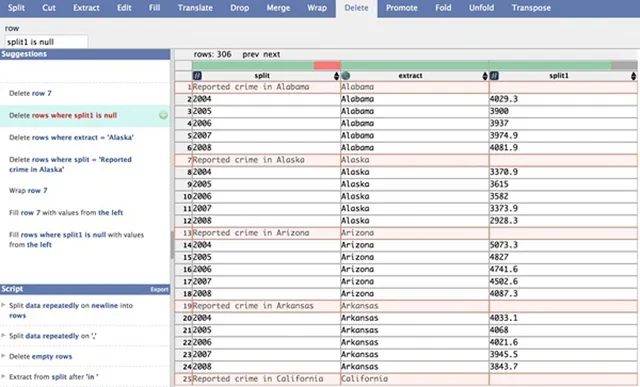
Task: Click the extract column header
Action: point(415,76)
